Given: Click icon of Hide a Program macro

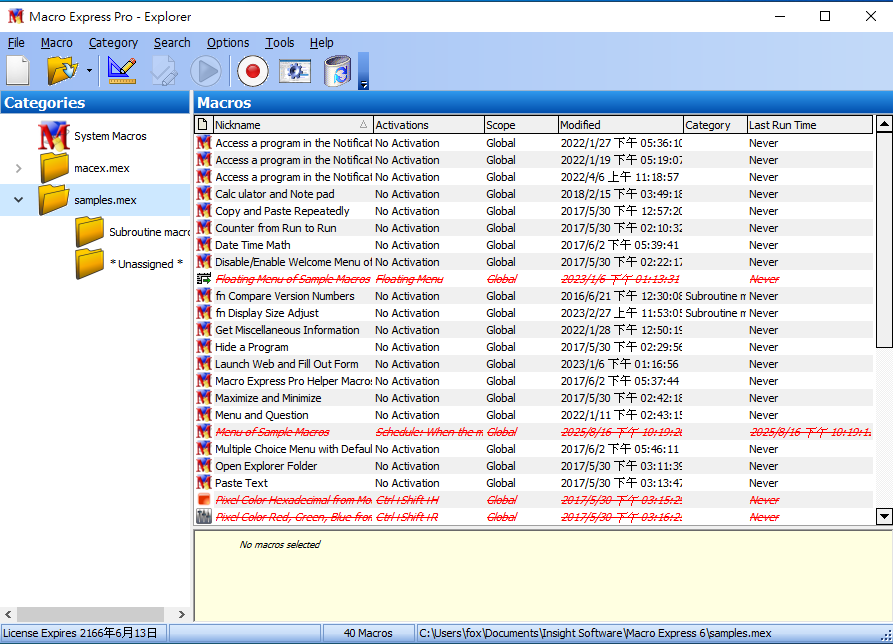Looking at the screenshot, I should pos(204,347).
